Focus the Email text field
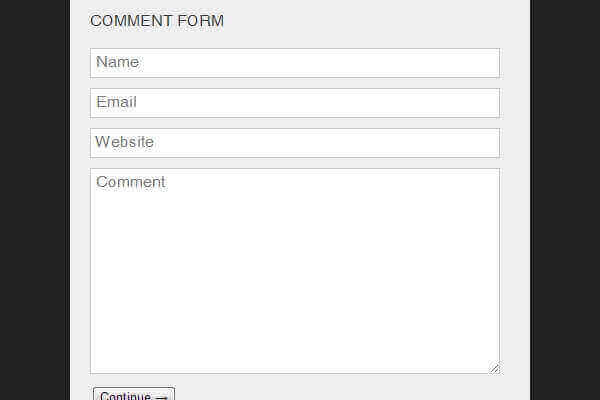Screen dimensions: 600x400 [x=294, y=103]
